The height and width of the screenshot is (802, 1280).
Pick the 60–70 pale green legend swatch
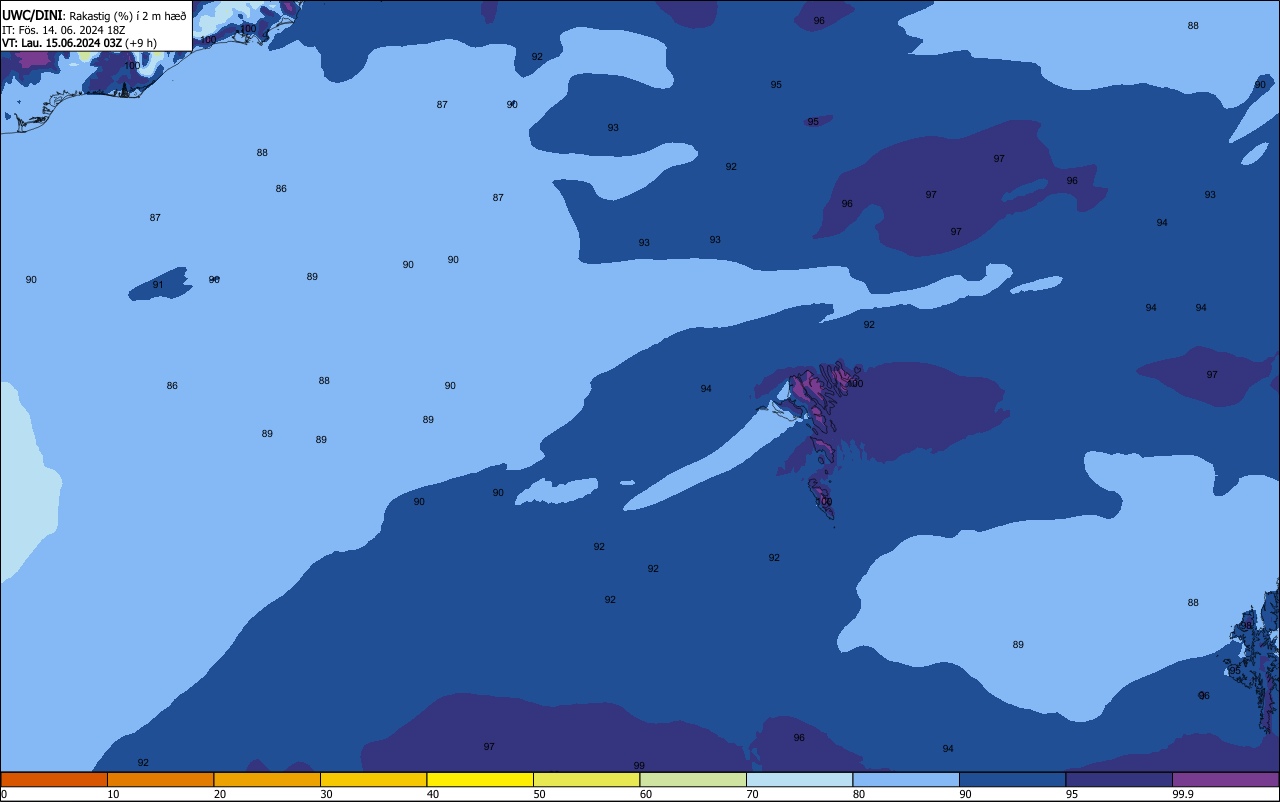coord(693,779)
